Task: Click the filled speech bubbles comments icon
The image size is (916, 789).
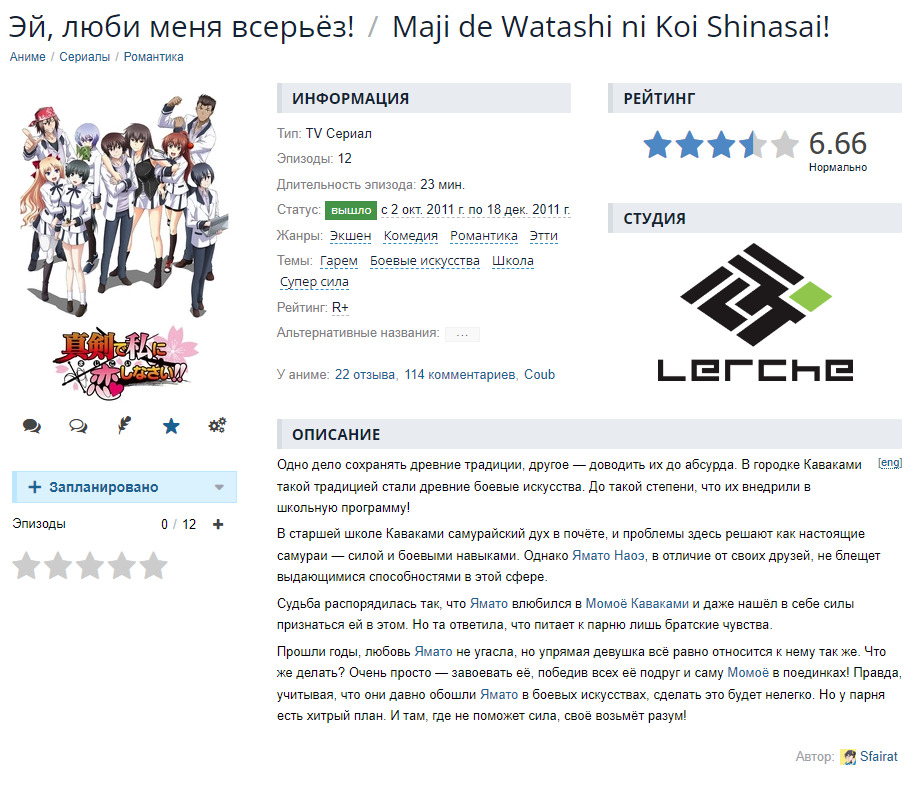Action: click(x=32, y=426)
